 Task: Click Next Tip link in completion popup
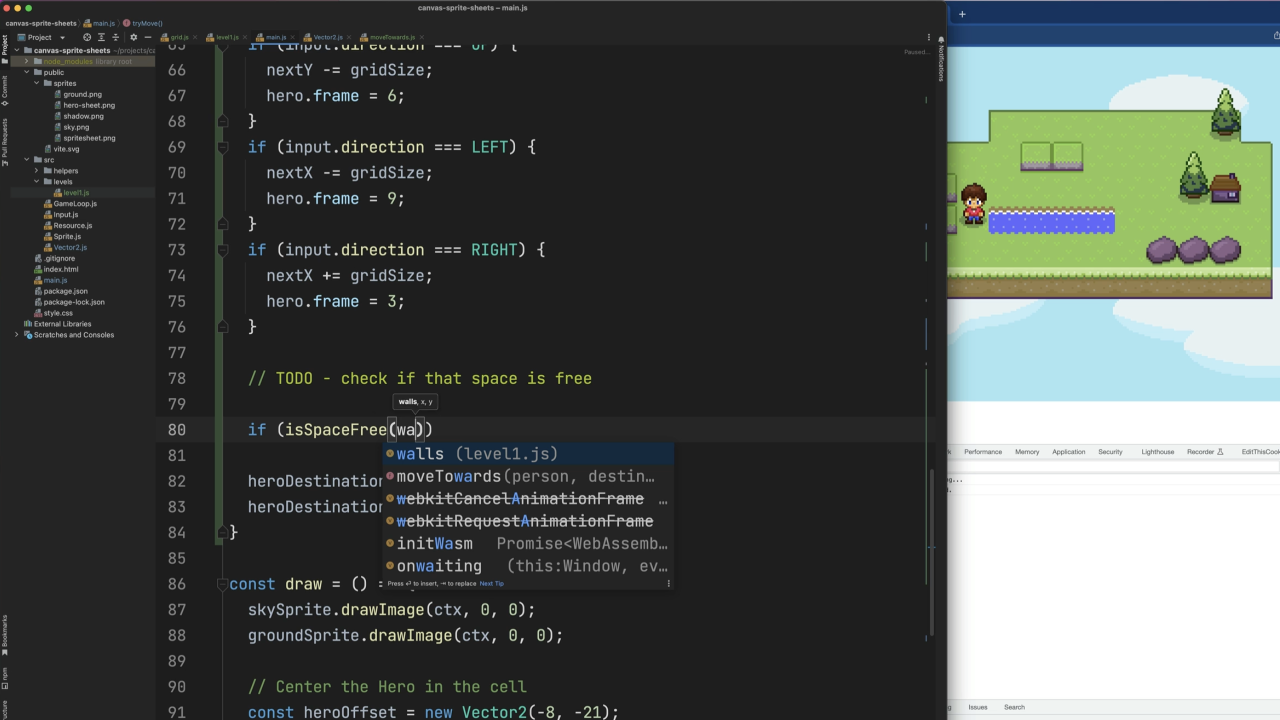pyautogui.click(x=491, y=583)
